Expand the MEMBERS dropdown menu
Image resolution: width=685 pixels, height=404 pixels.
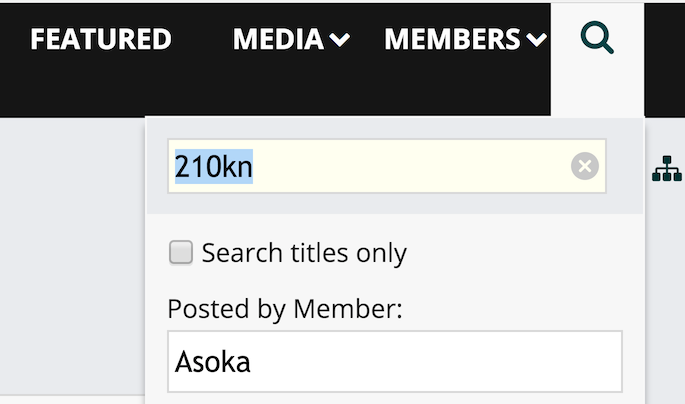[465, 39]
